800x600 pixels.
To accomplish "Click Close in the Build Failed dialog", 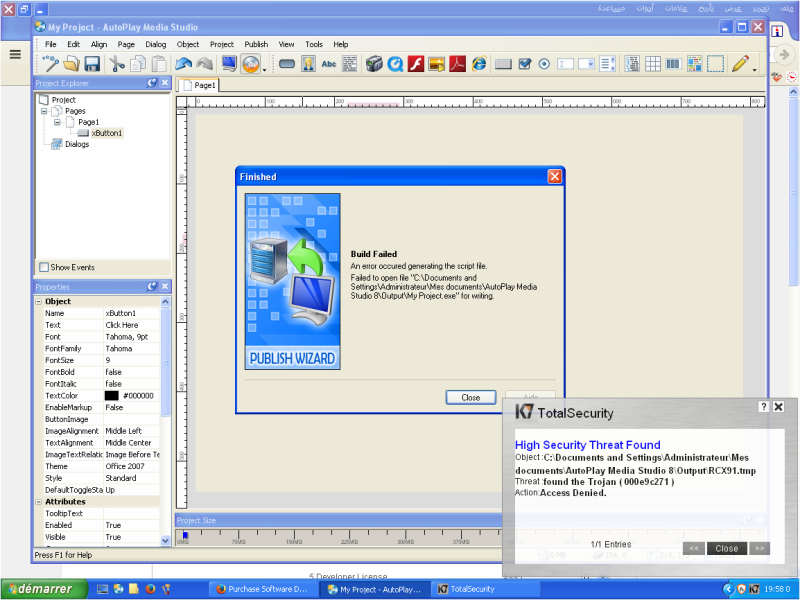I will click(x=470, y=397).
